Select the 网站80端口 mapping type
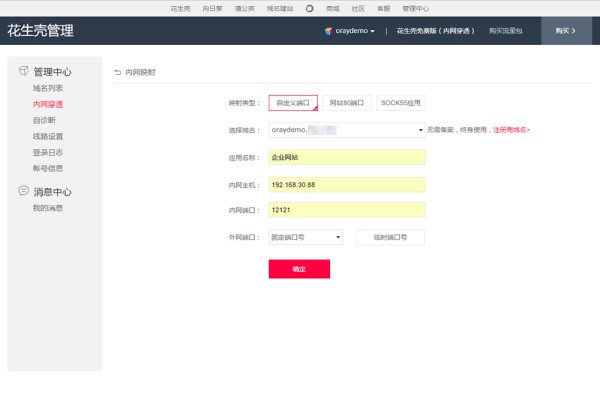Screen dimensions: 600x400 point(347,103)
